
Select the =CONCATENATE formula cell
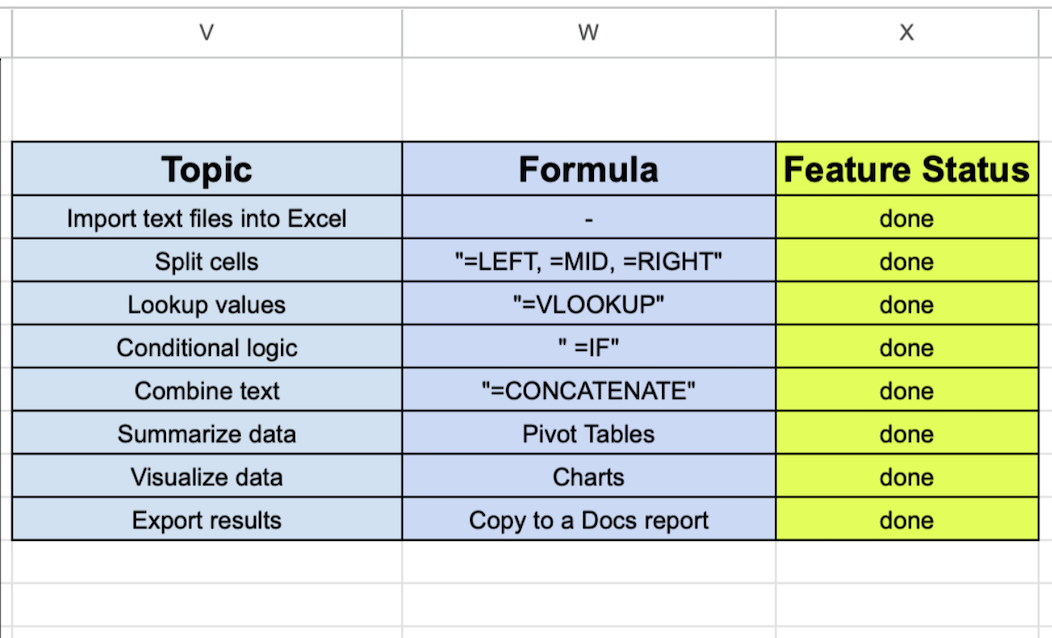click(588, 390)
